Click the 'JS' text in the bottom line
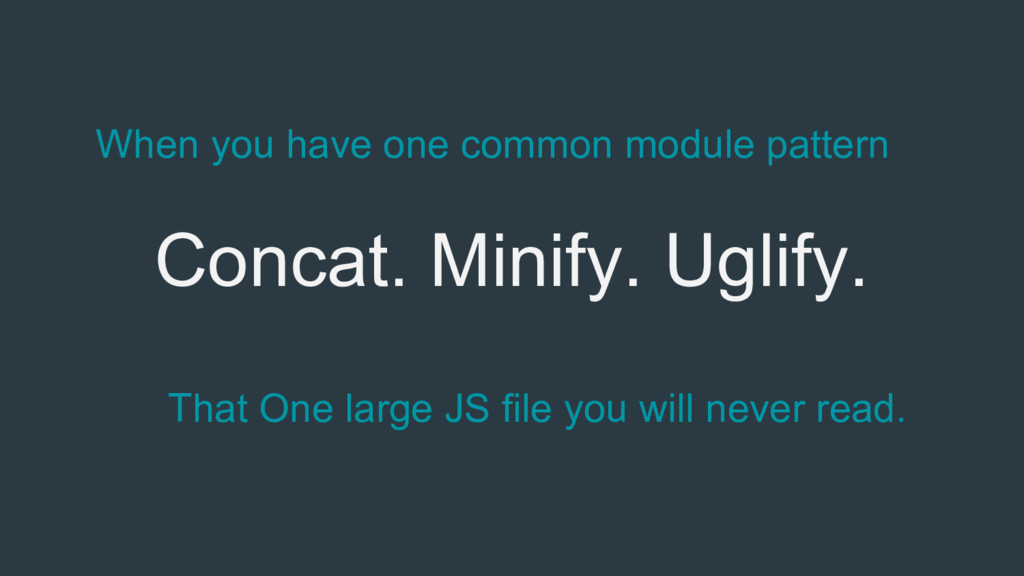The image size is (1024, 576). (x=459, y=409)
